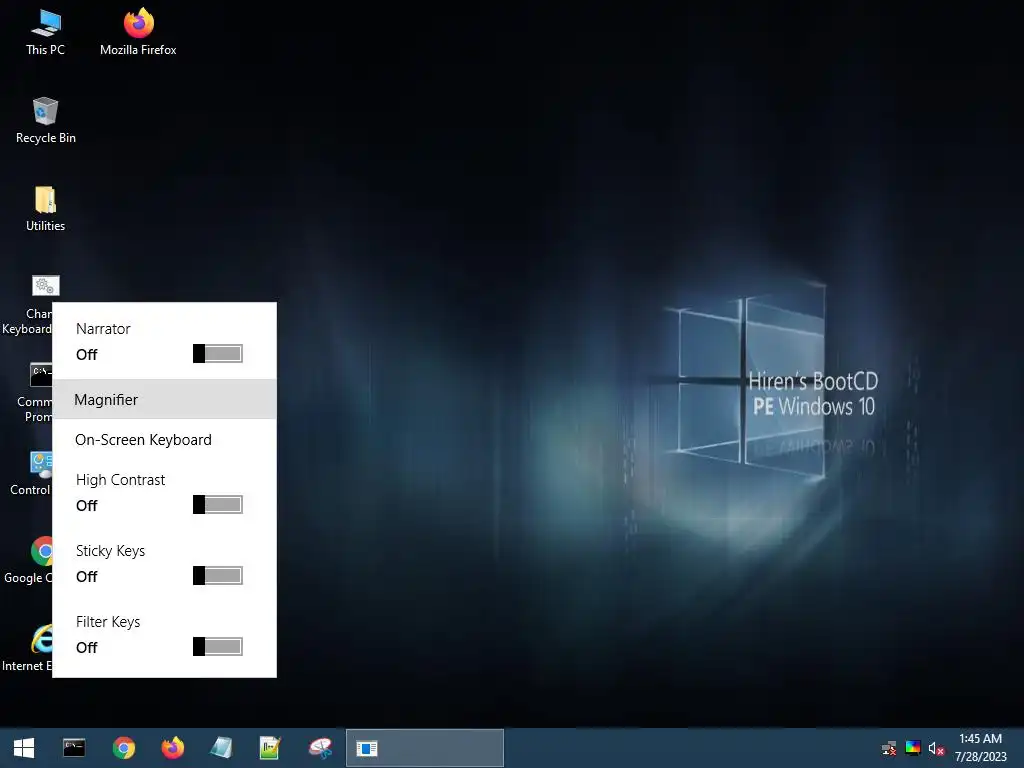Open the colorful display tray icon
1024x768 pixels.
913,748
